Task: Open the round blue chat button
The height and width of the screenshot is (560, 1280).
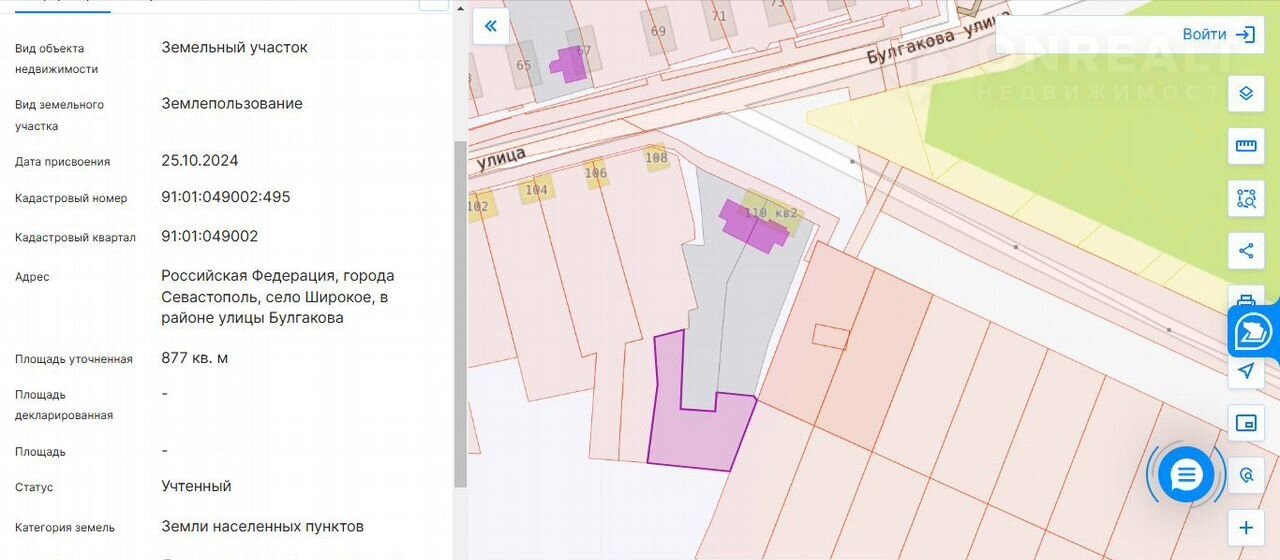Action: tap(1186, 475)
